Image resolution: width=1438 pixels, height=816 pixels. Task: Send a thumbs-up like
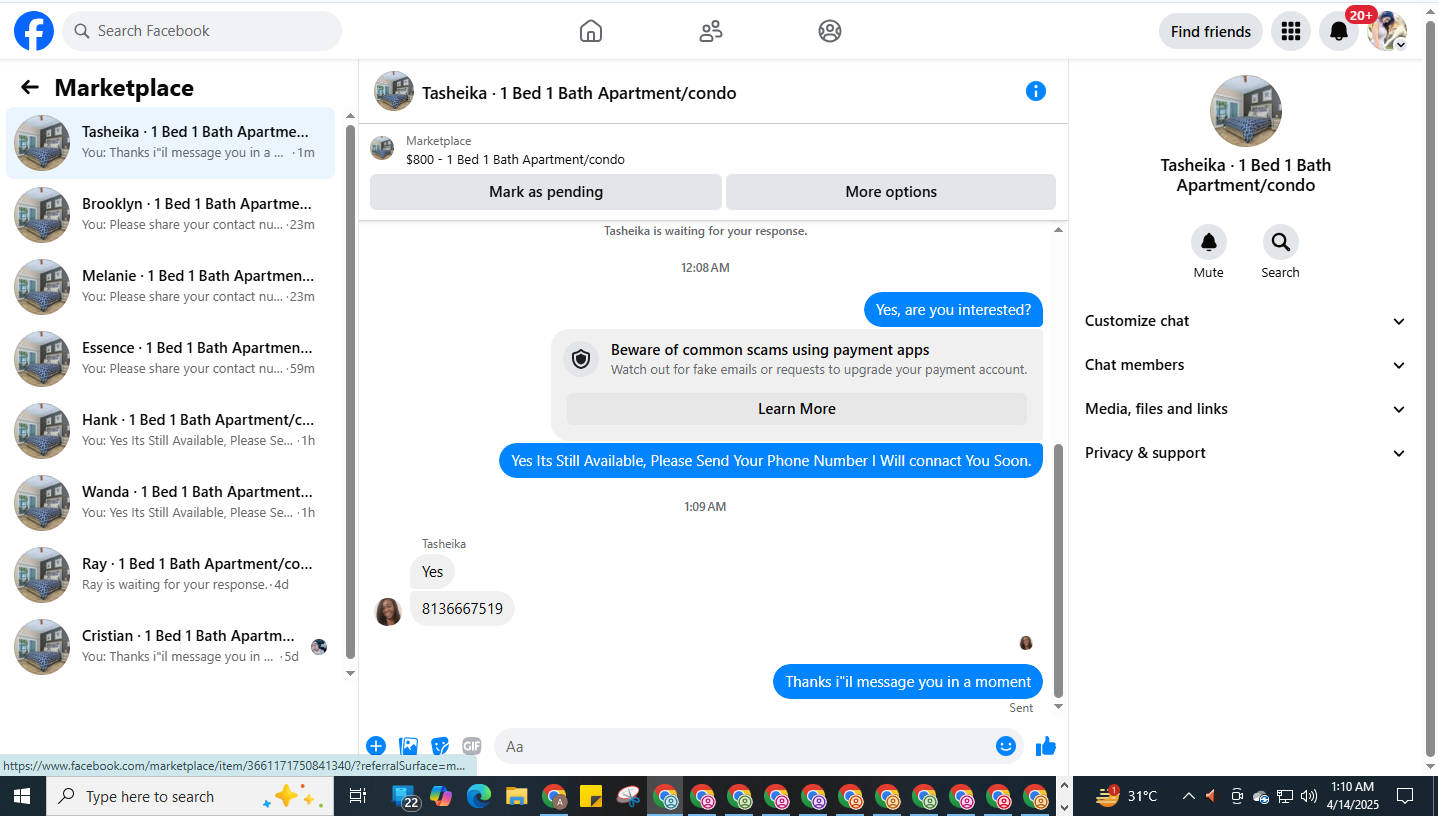pyautogui.click(x=1046, y=746)
